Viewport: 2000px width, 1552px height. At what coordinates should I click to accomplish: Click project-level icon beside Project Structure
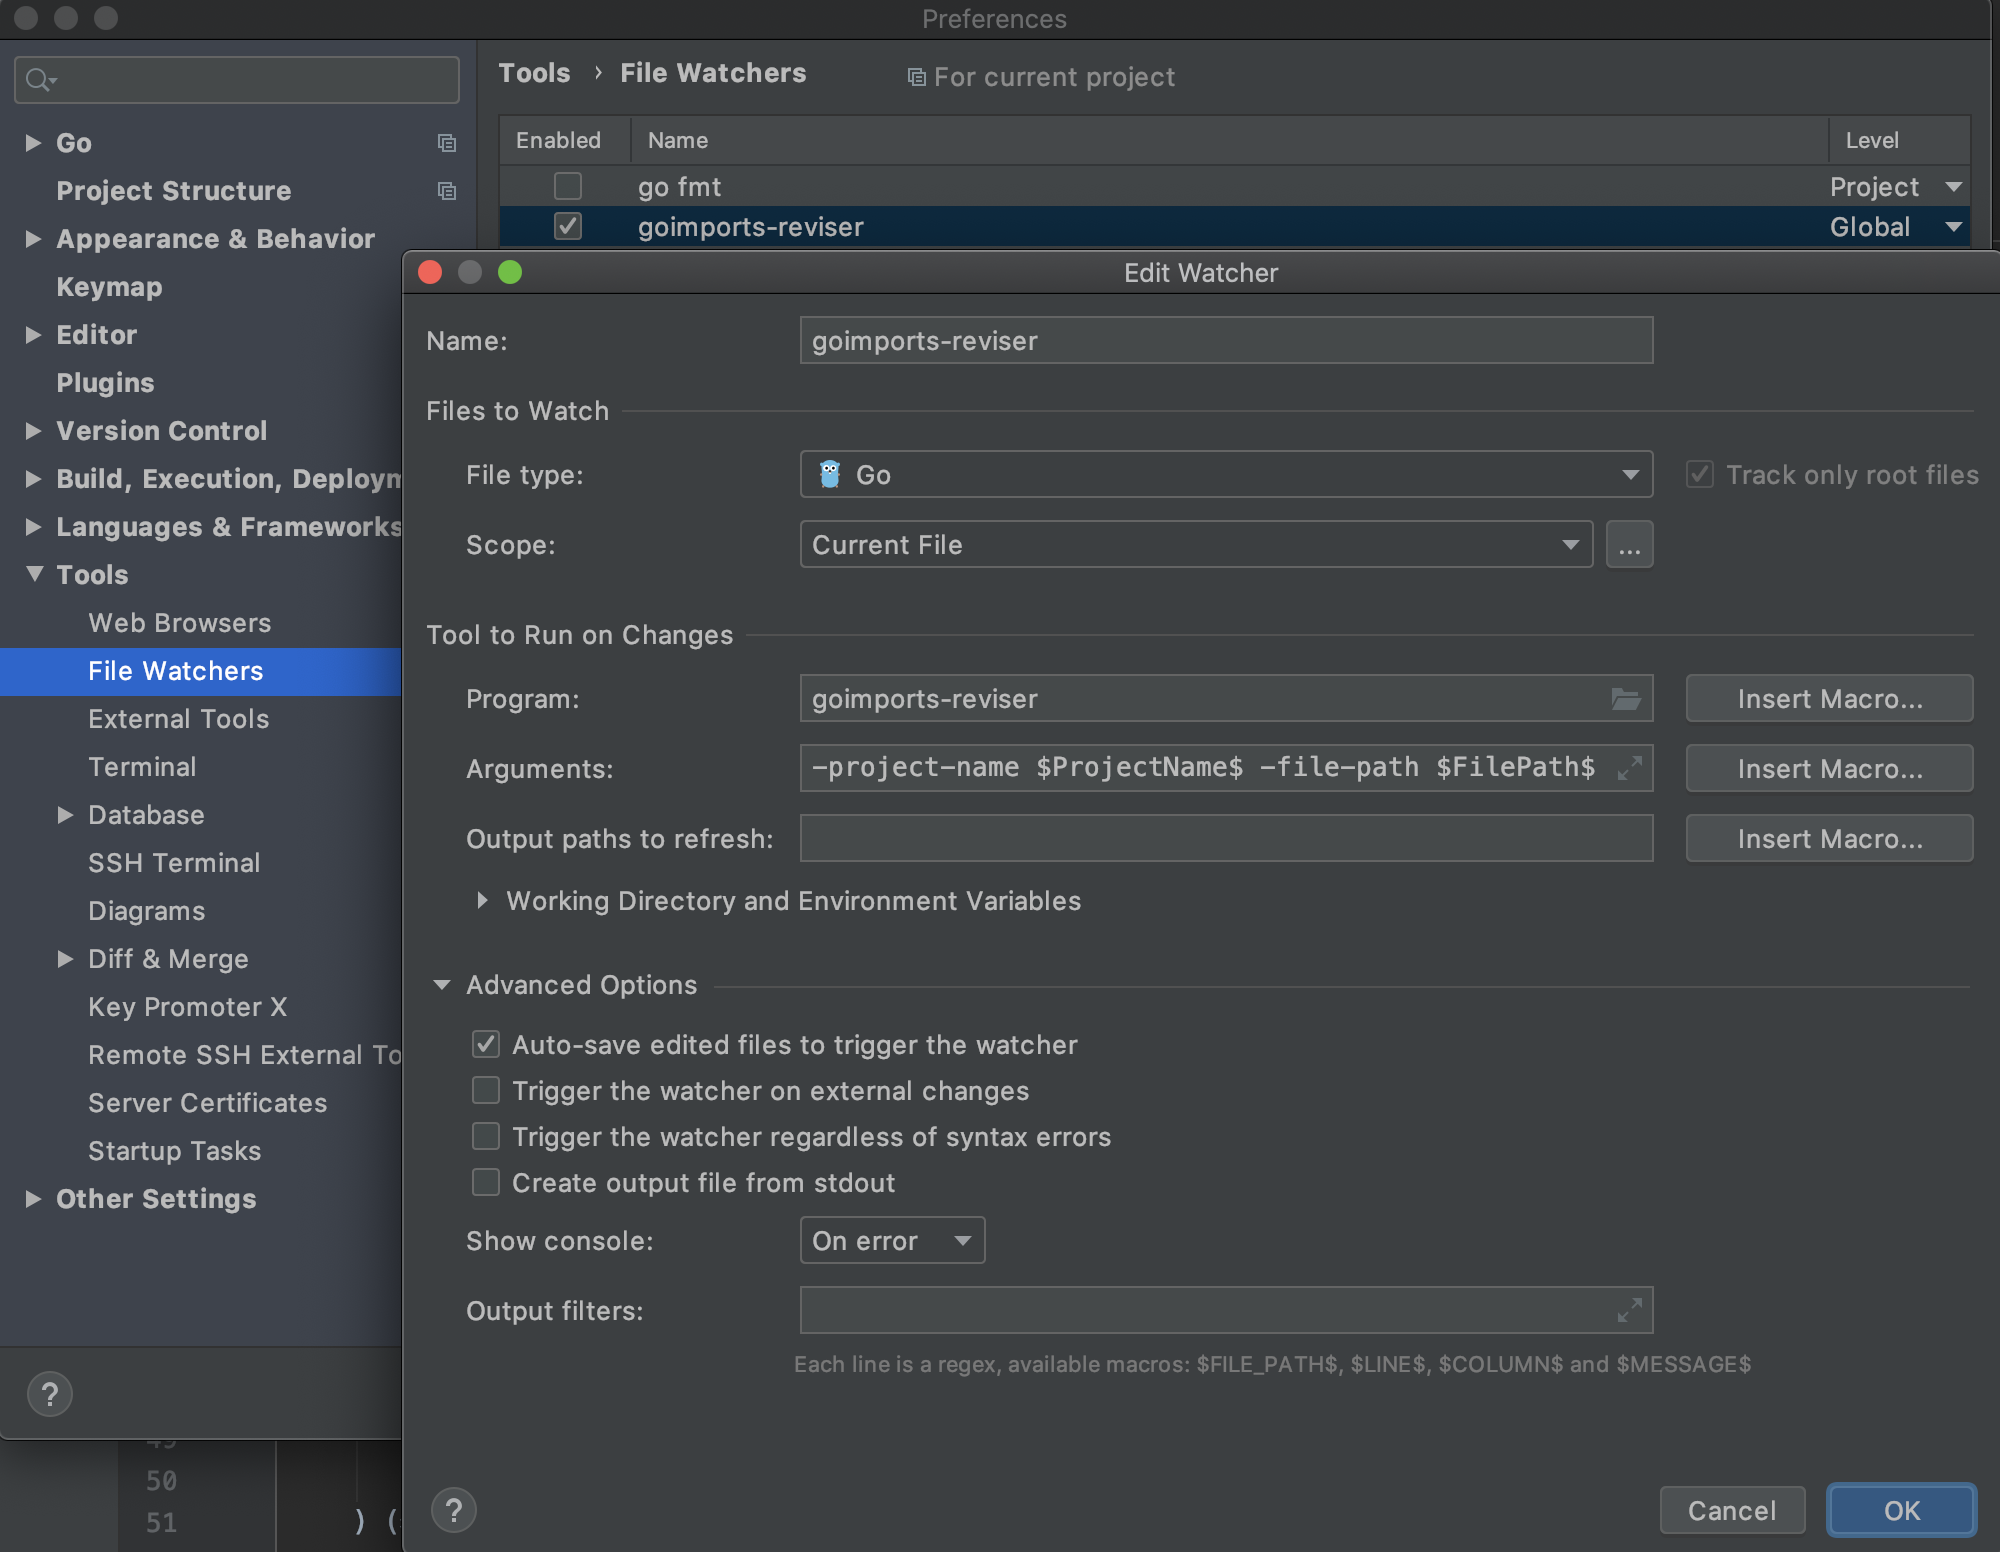[x=447, y=191]
